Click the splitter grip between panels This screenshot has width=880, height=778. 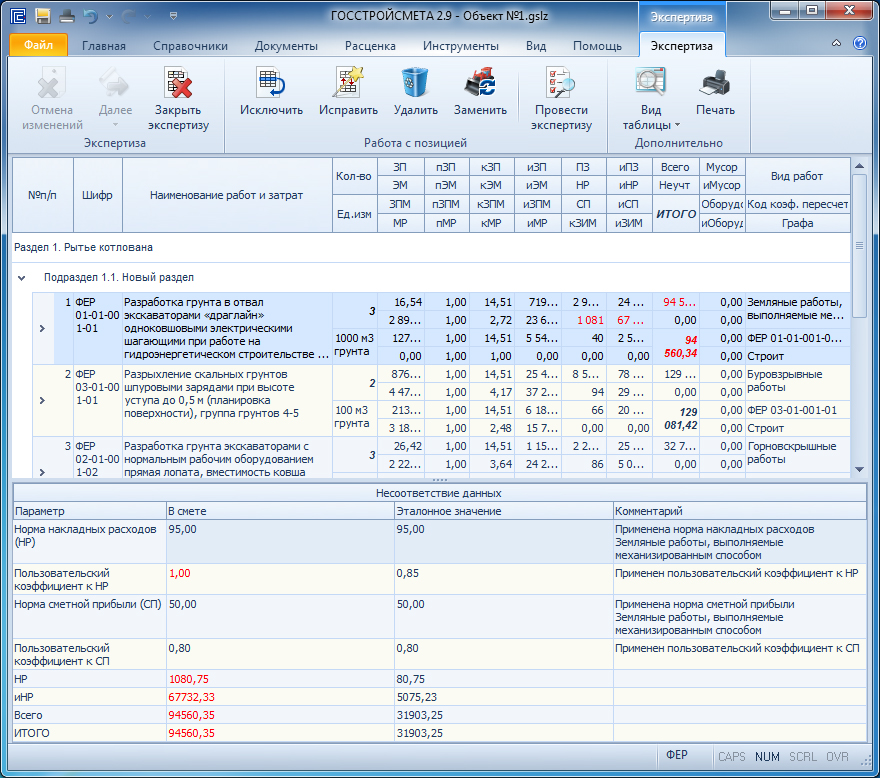click(x=440, y=480)
